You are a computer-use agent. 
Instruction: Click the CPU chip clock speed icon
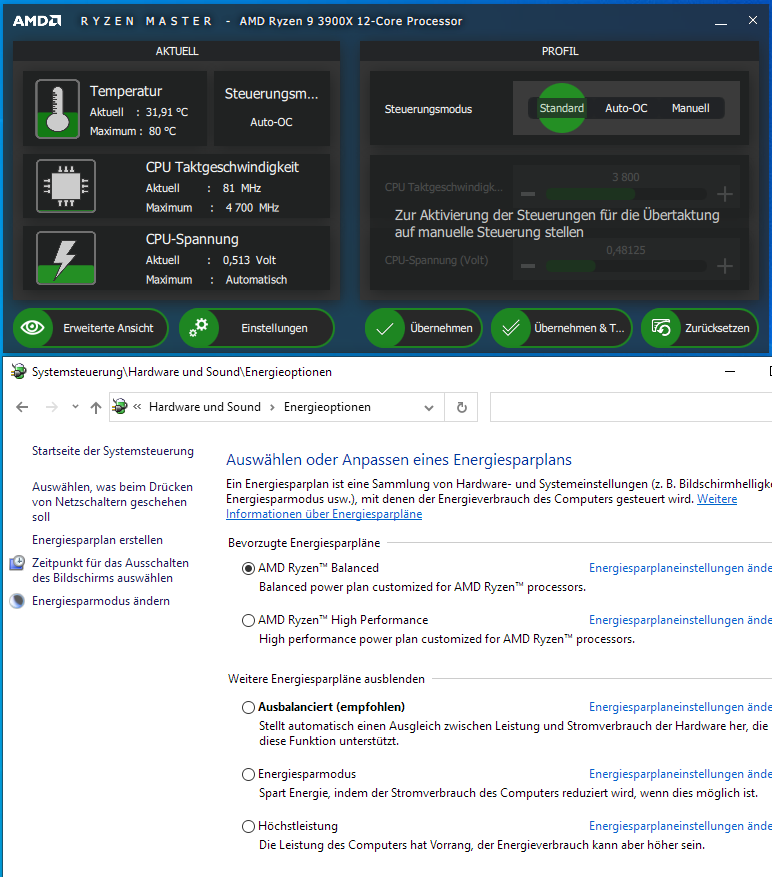[66, 186]
